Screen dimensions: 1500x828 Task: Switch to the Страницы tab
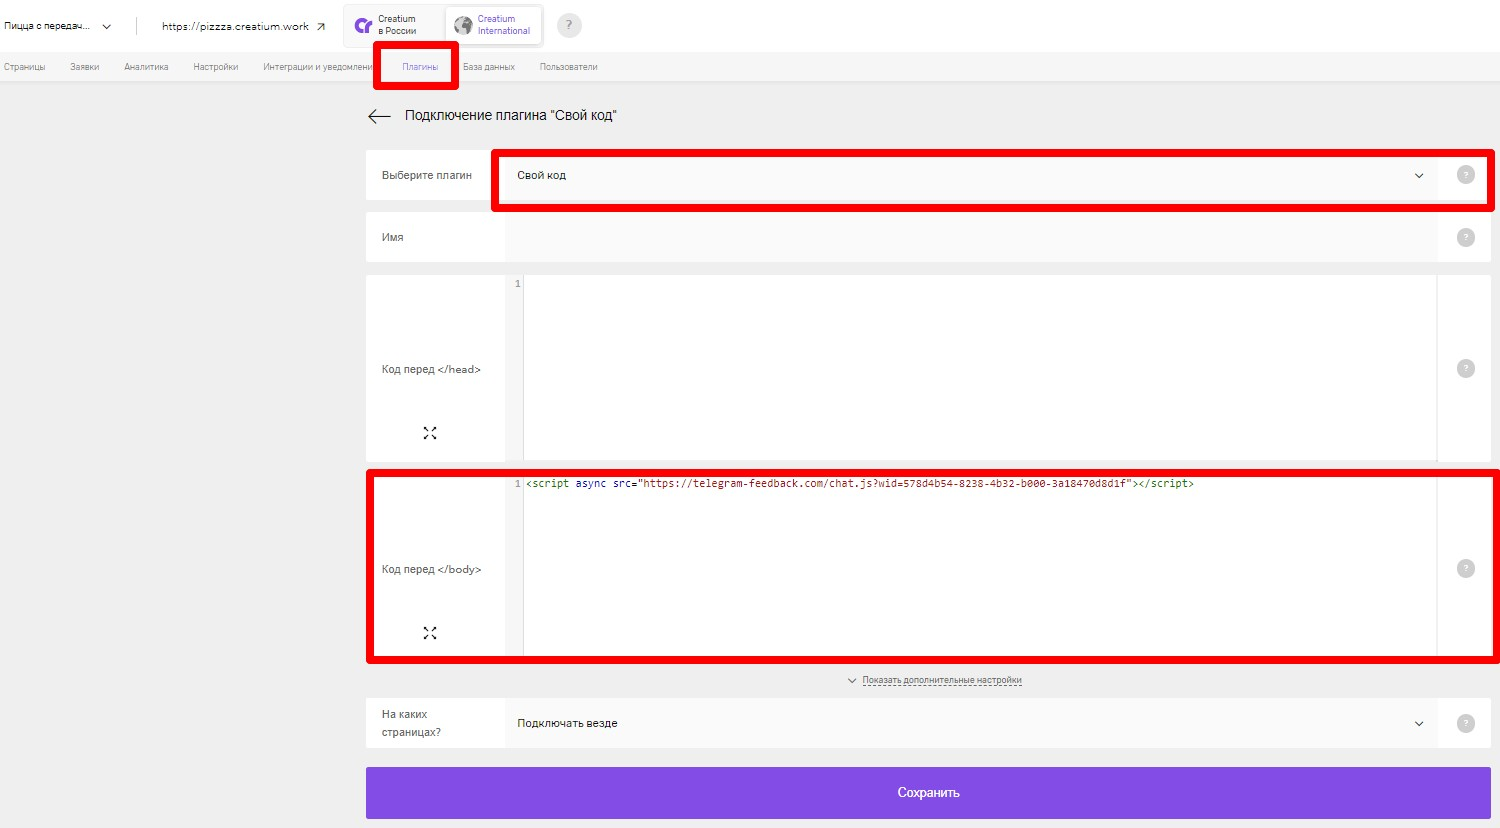pos(25,67)
